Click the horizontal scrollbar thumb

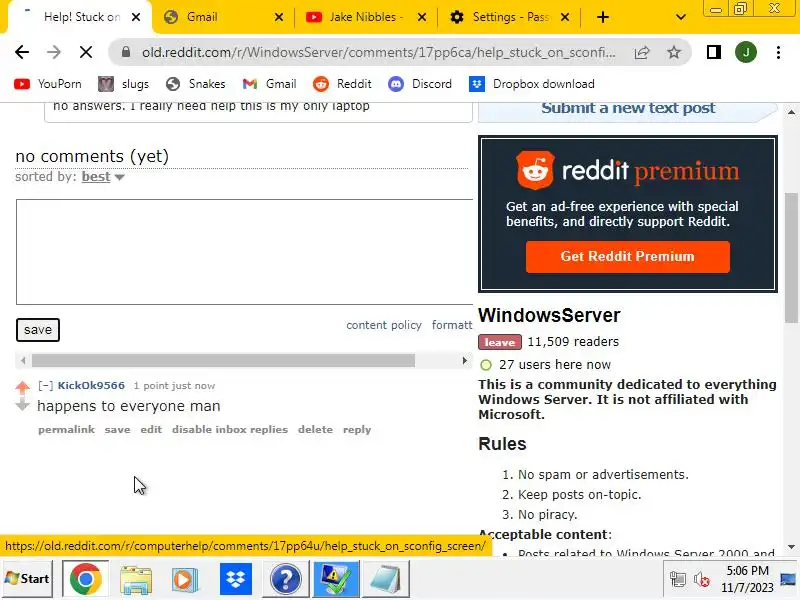[223, 361]
